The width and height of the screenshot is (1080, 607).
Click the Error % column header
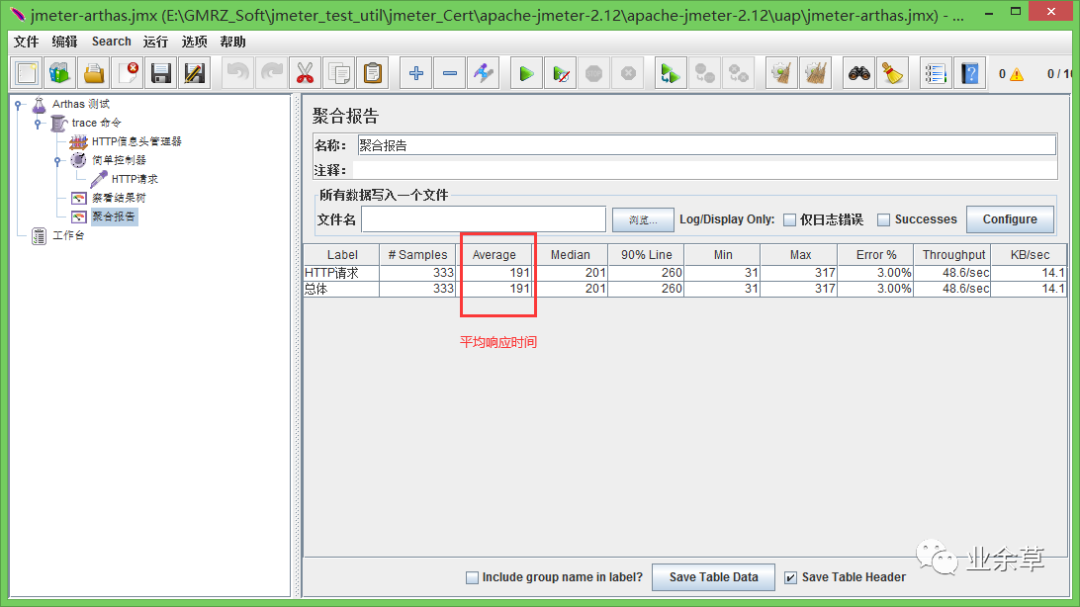click(876, 254)
